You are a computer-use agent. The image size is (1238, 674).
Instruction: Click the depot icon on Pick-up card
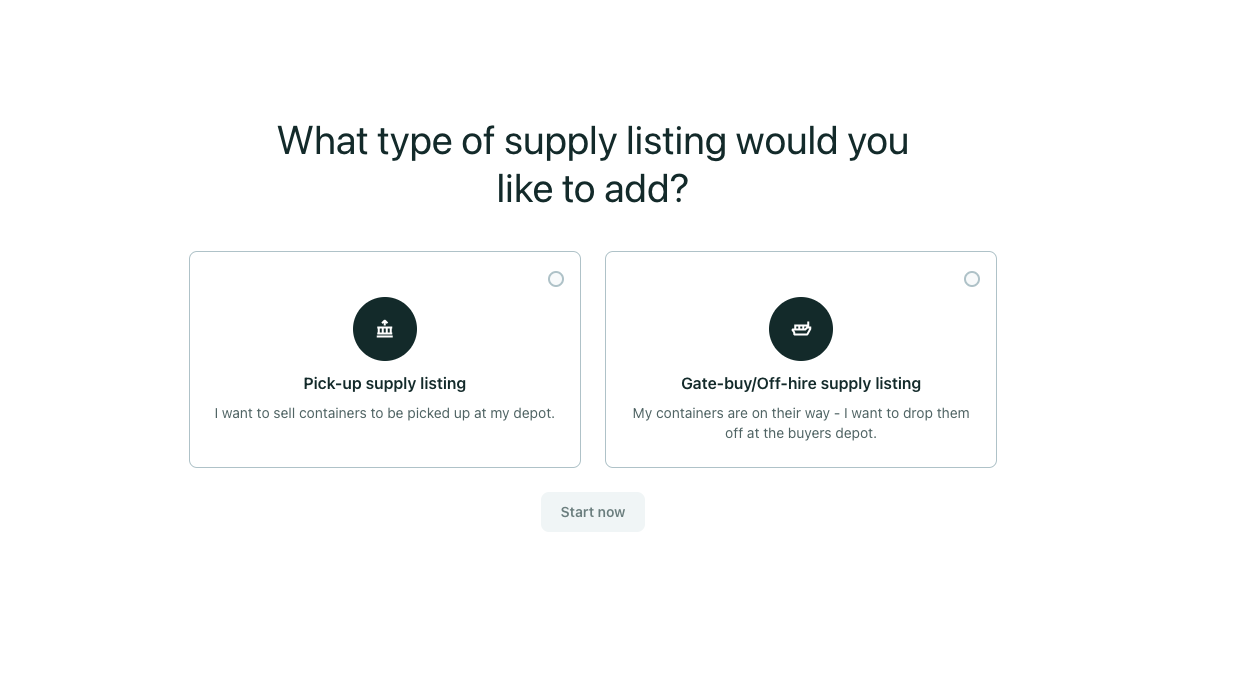[x=385, y=329]
